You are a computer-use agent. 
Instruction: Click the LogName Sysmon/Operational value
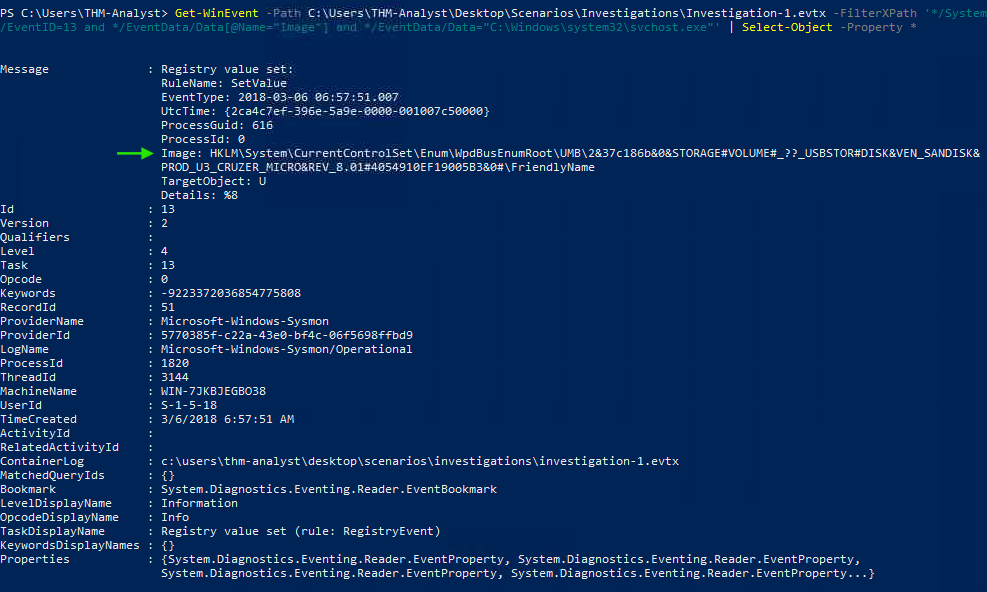(x=286, y=350)
